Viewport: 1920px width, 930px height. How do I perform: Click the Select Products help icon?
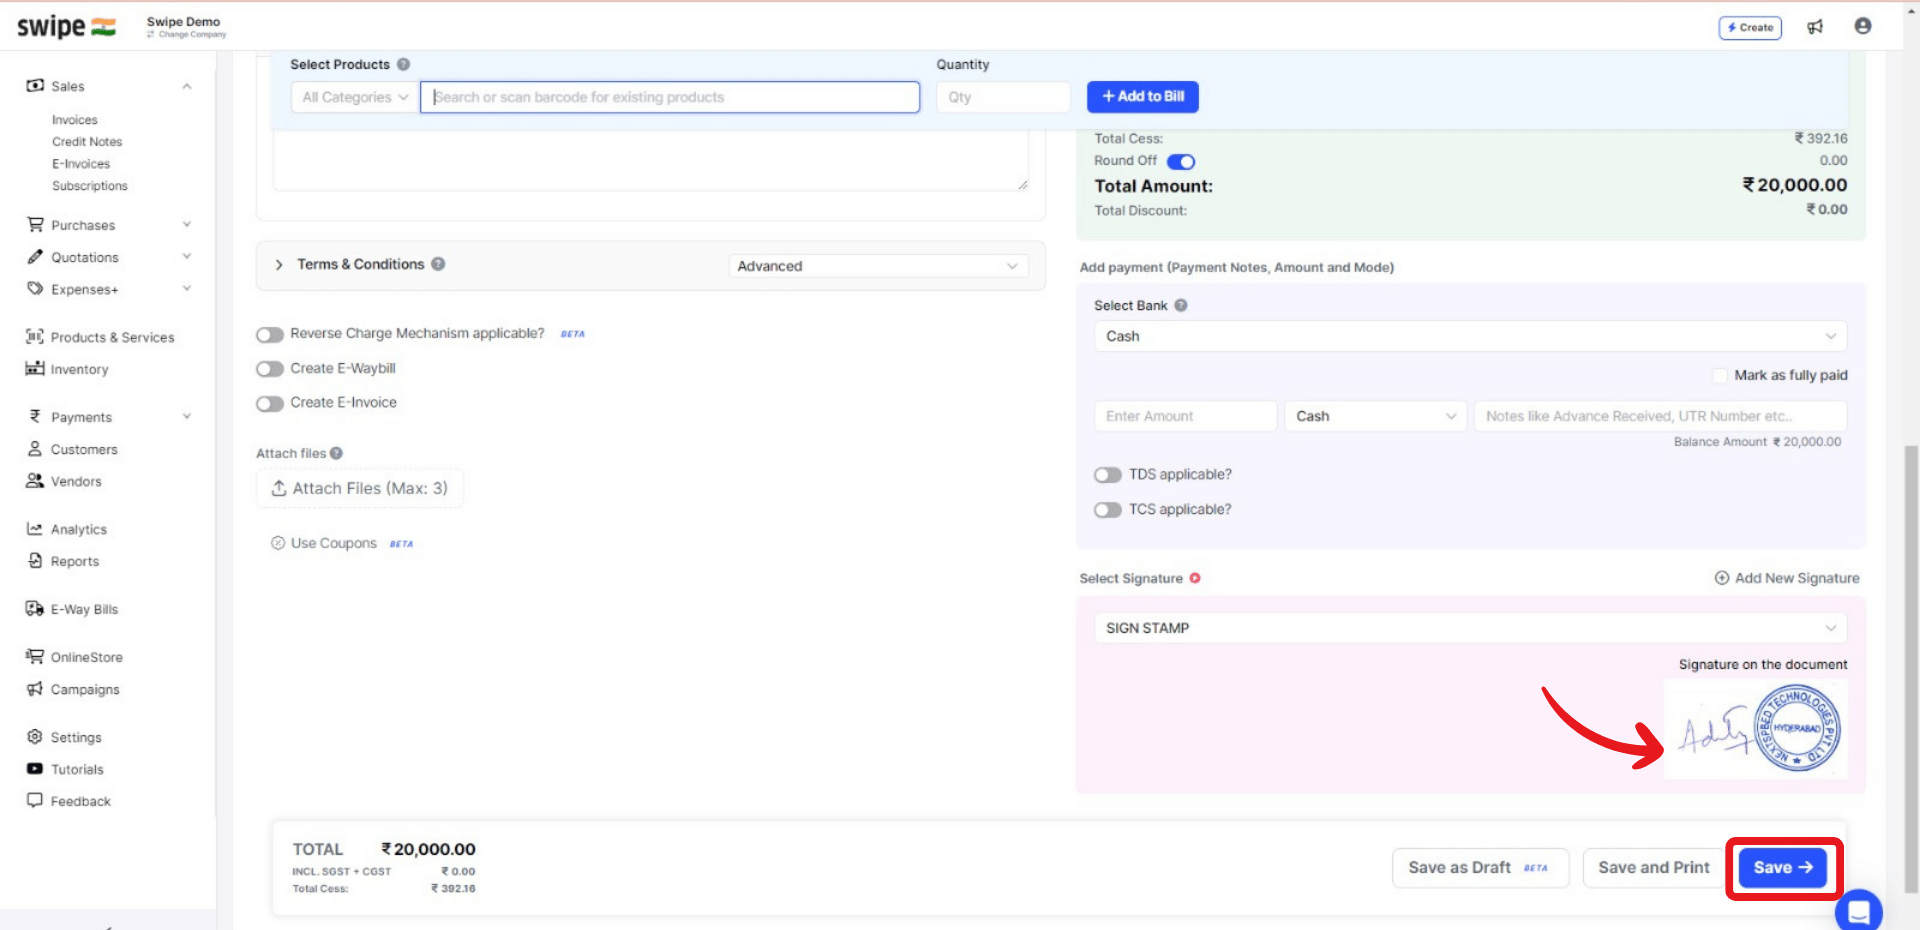[x=403, y=64]
